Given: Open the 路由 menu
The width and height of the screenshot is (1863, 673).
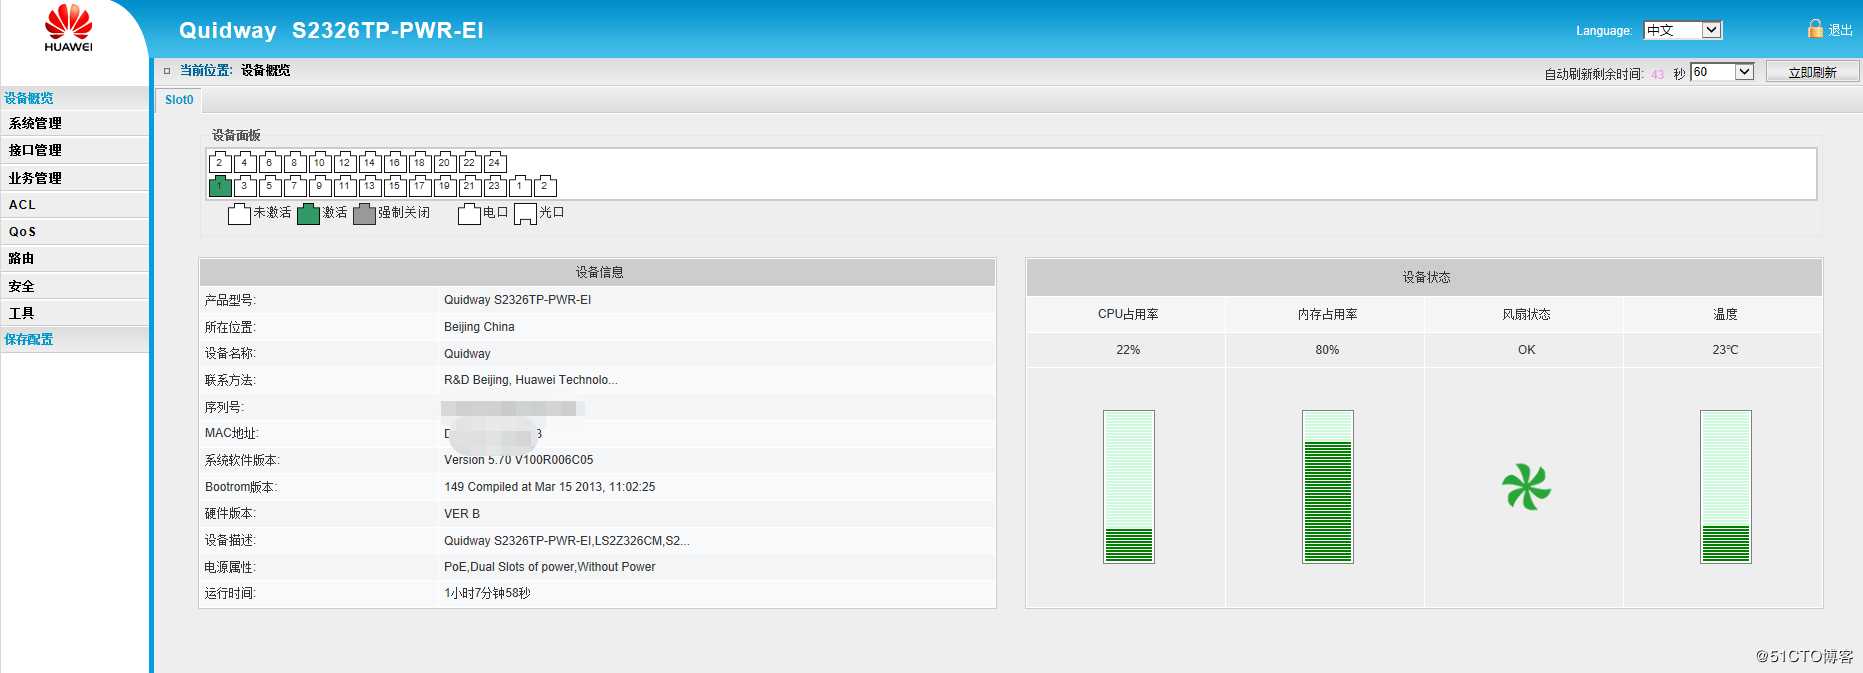Looking at the screenshot, I should pos(74,258).
